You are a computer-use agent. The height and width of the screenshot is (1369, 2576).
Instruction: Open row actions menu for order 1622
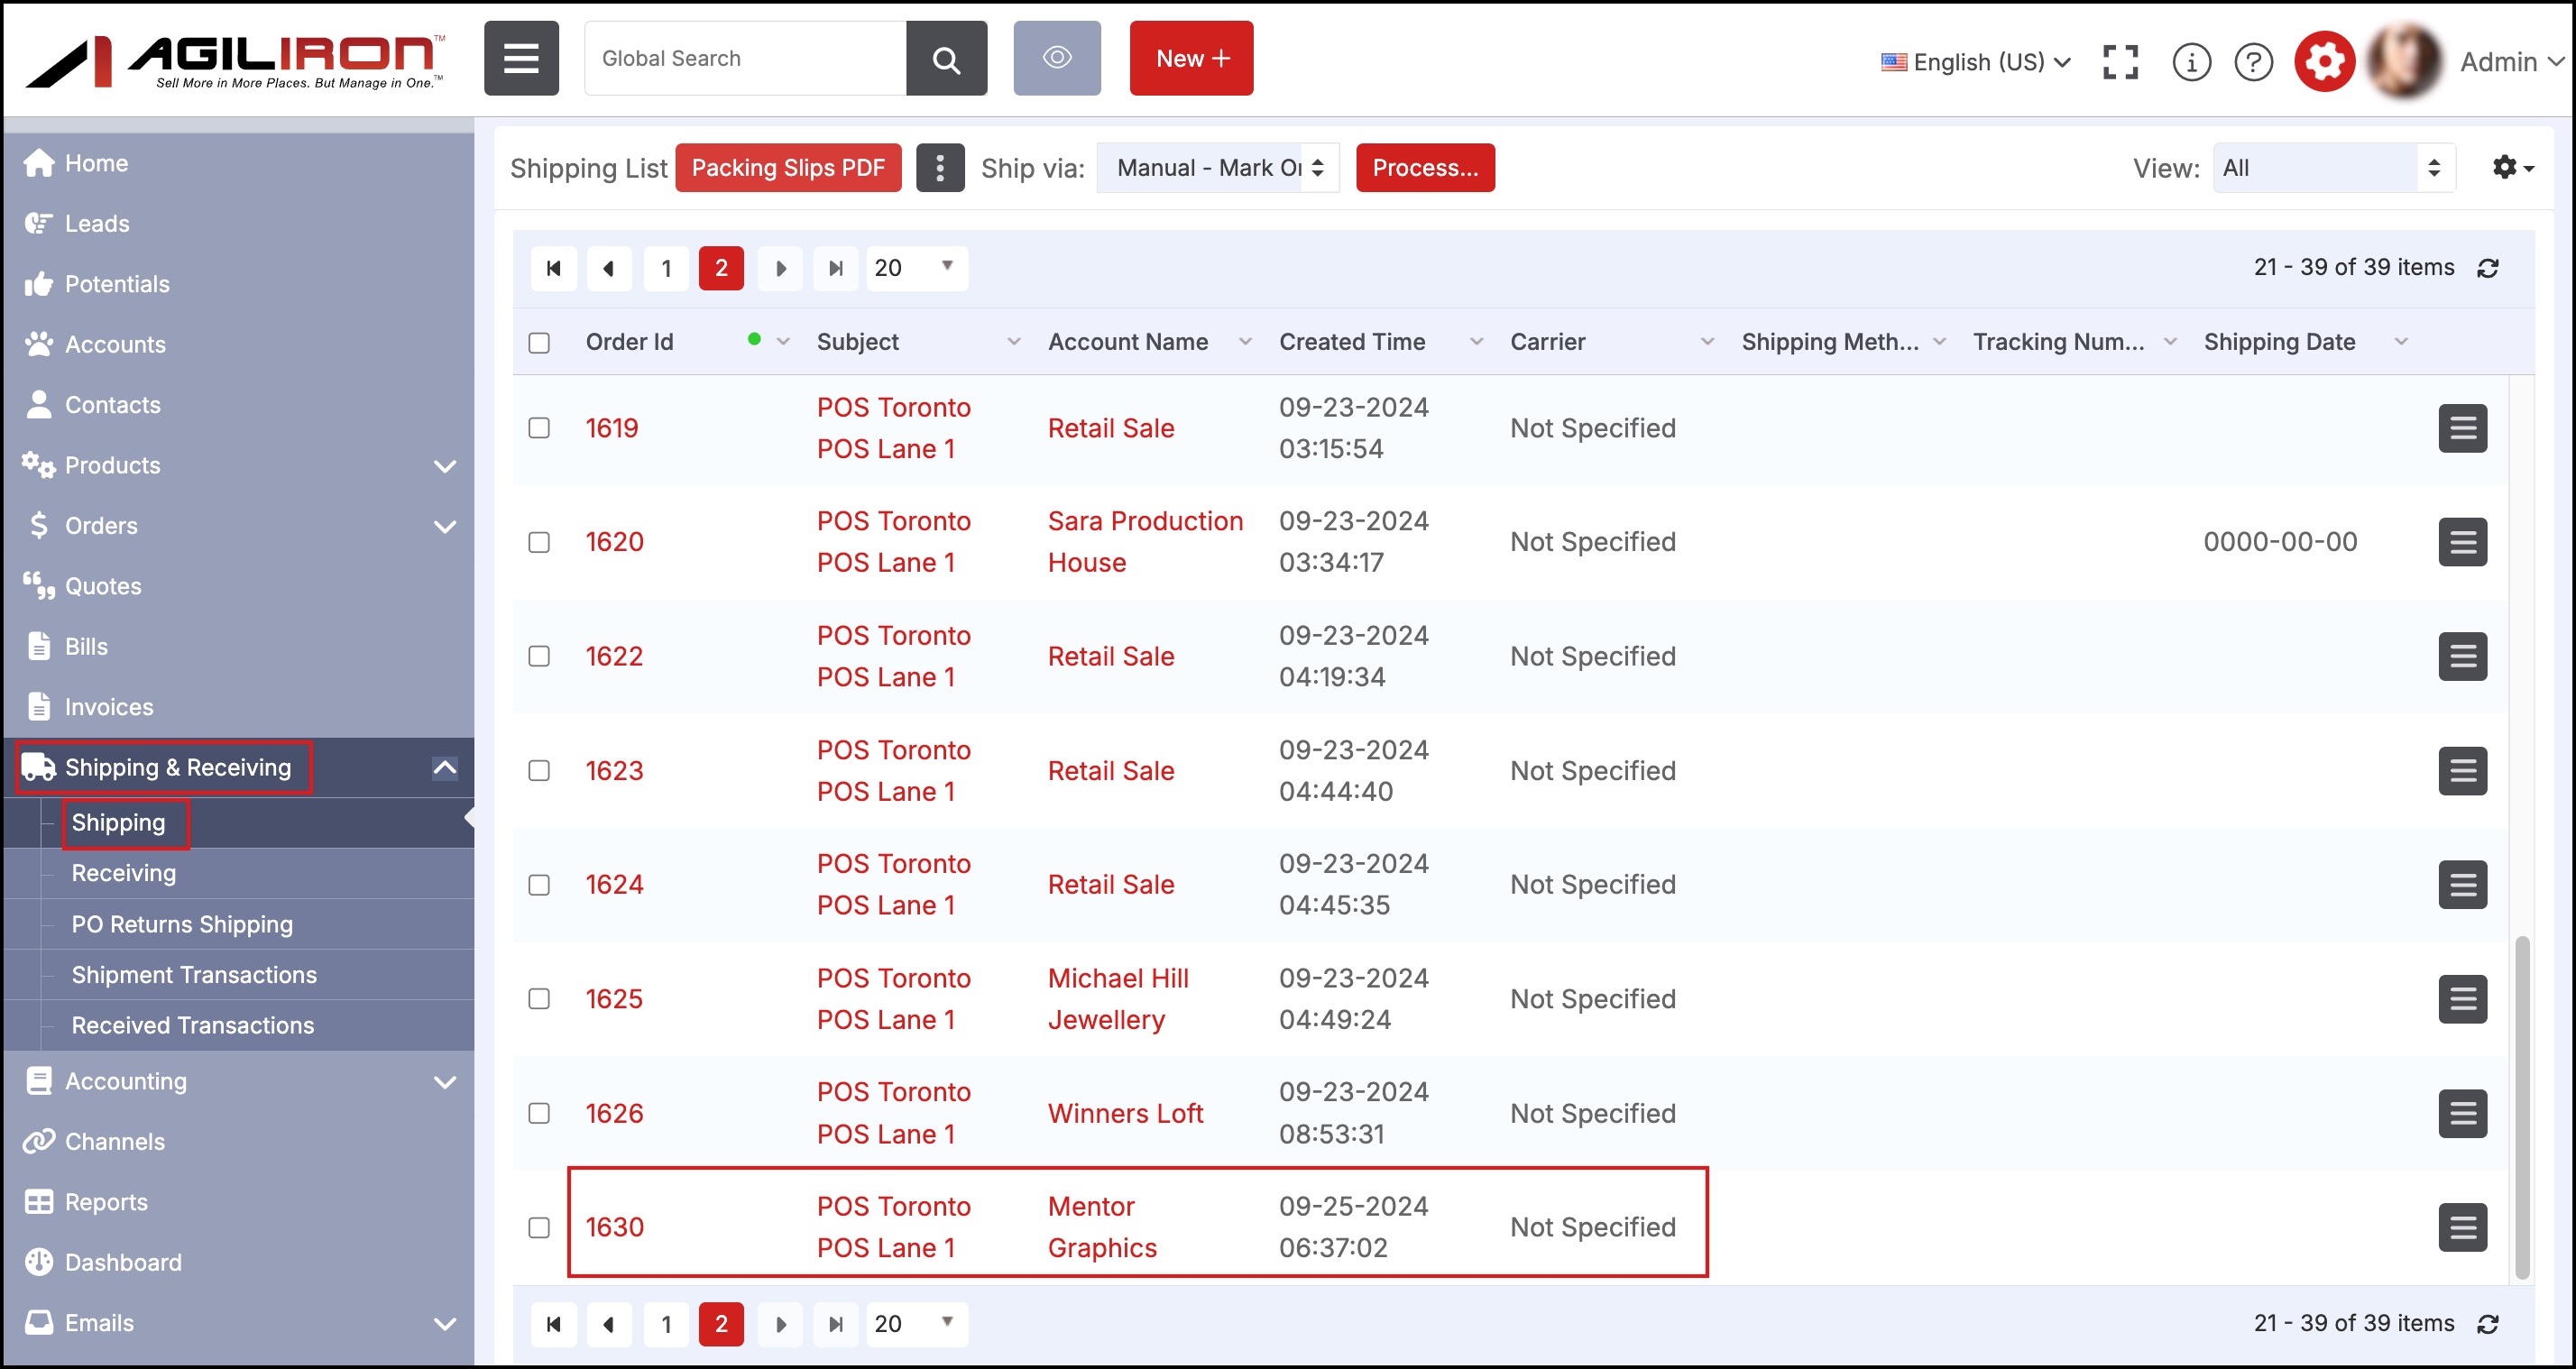click(2462, 656)
